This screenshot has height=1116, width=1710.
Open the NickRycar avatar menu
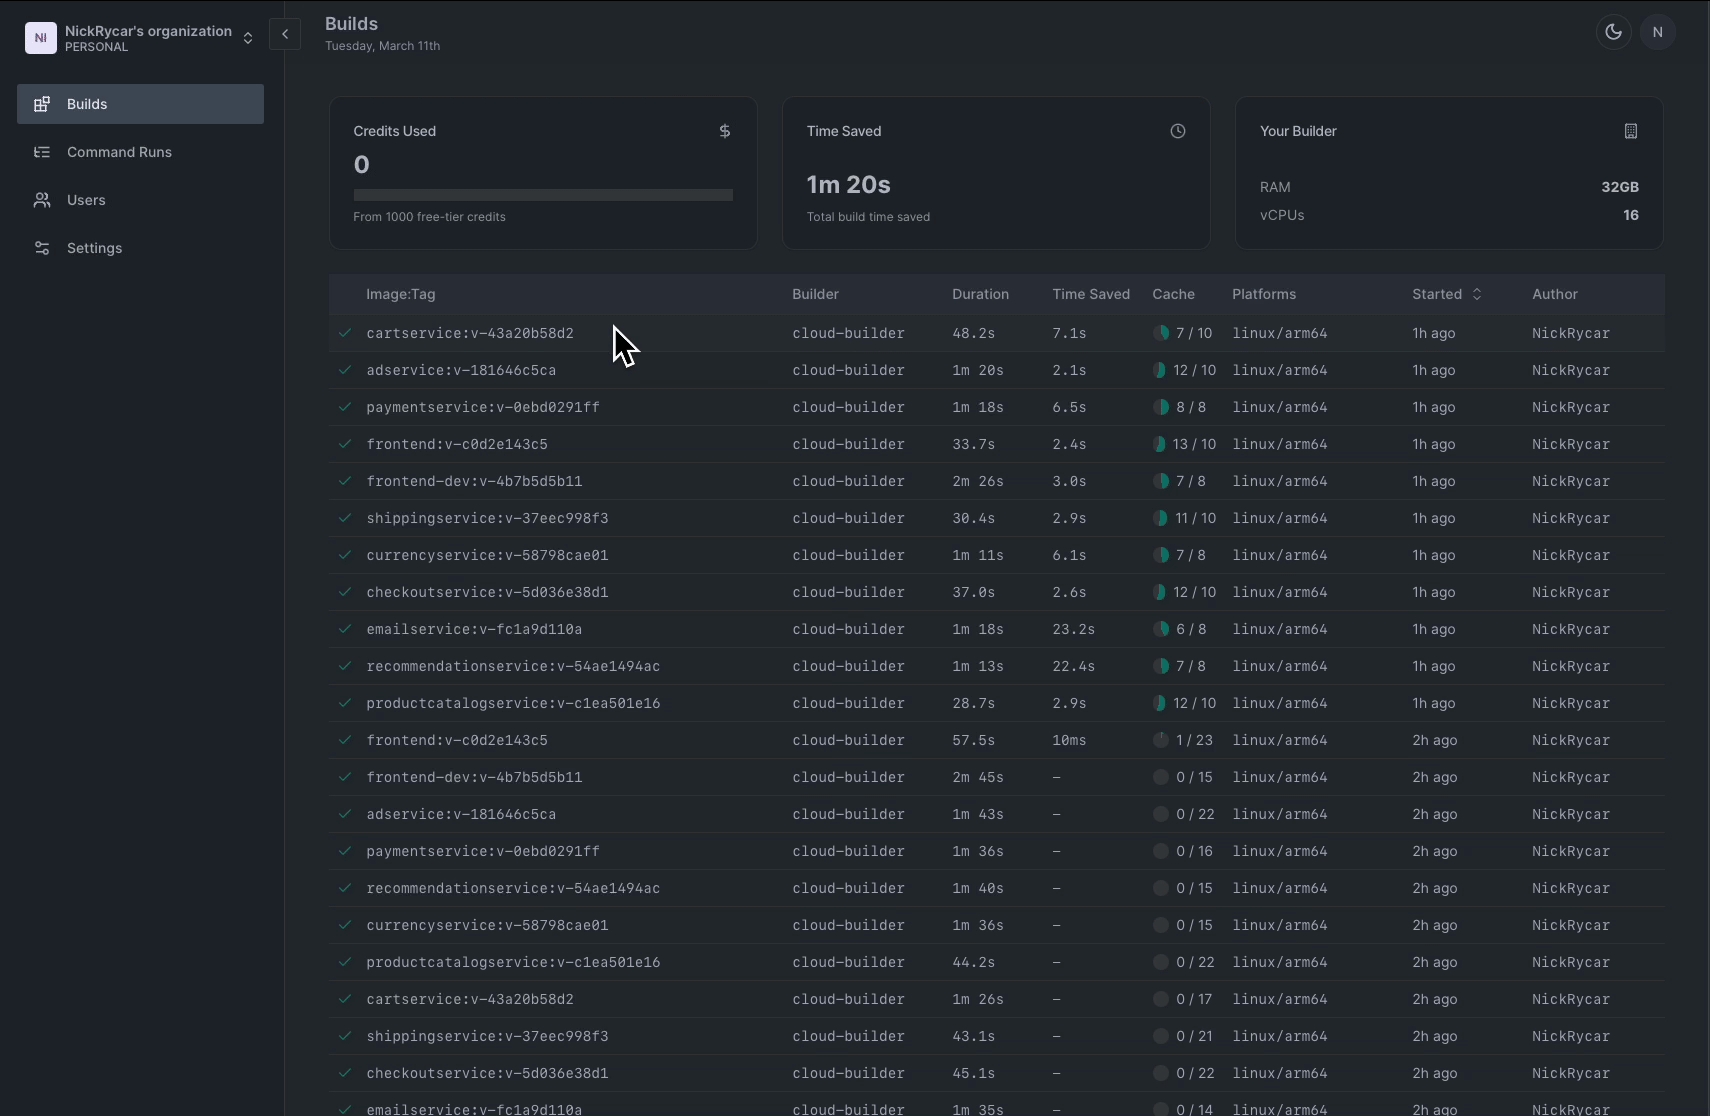[x=1659, y=31]
